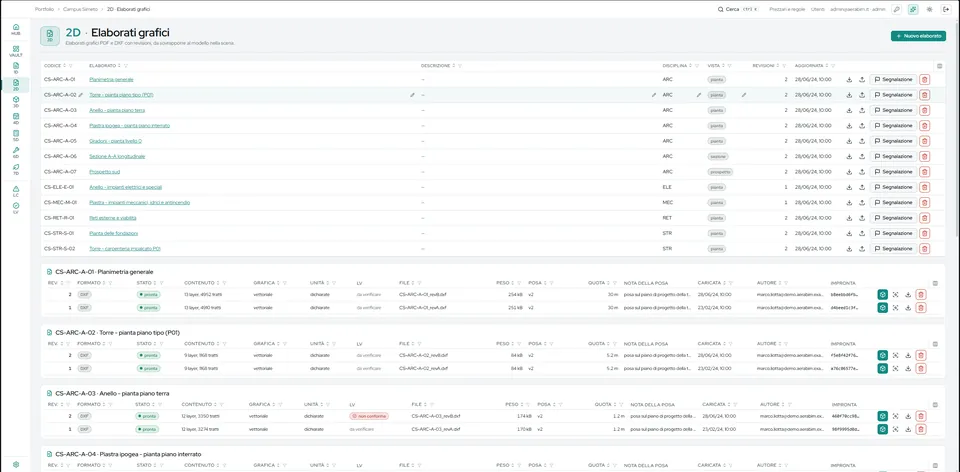
Task: Click the logout icon in top bar
Action: tap(947, 9)
